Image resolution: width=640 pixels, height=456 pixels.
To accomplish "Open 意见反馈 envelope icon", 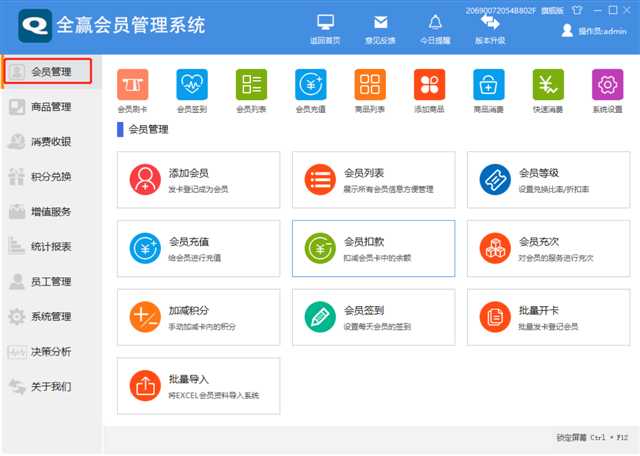I will (380, 22).
